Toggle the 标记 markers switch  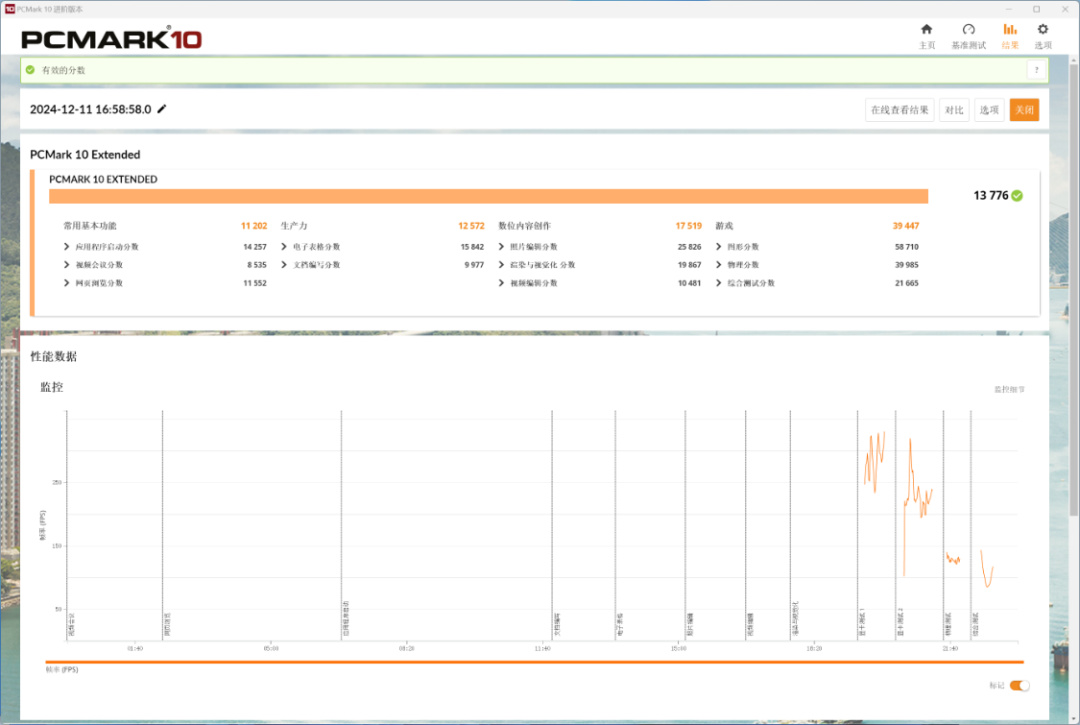pyautogui.click(x=1019, y=685)
